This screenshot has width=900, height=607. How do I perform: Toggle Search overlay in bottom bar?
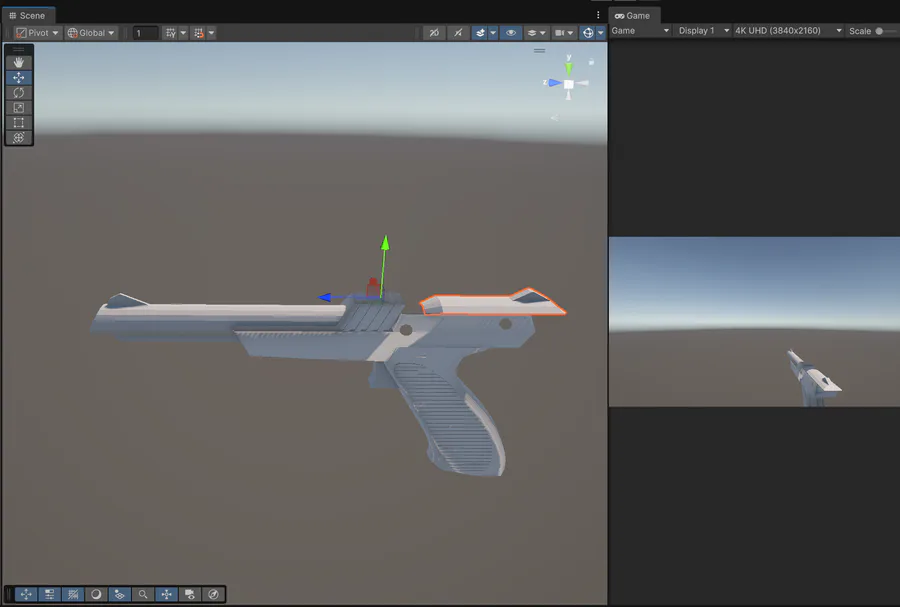[x=143, y=594]
